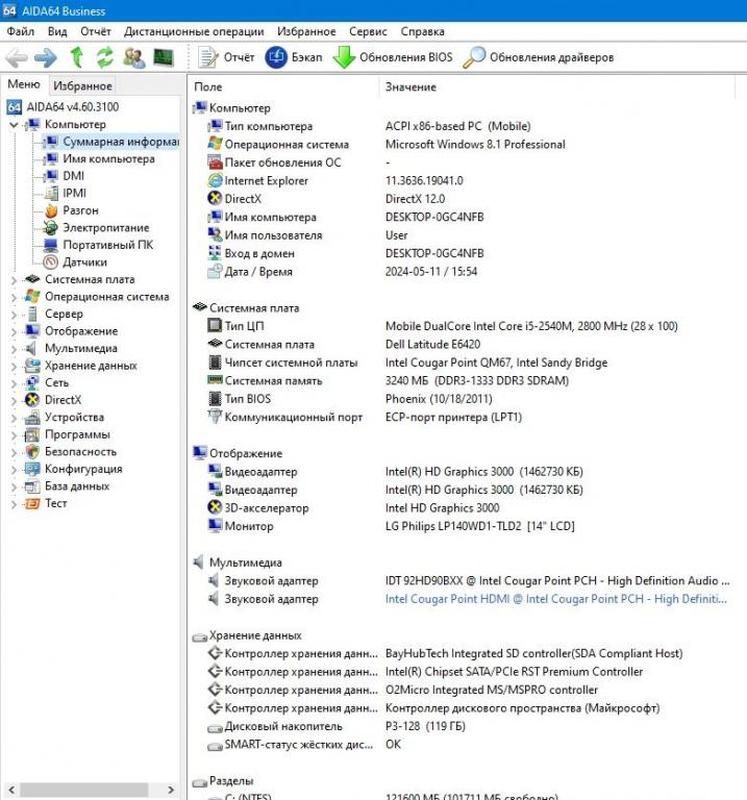The width and height of the screenshot is (747, 800).
Task: Open the Сервис menu
Action: 368,32
